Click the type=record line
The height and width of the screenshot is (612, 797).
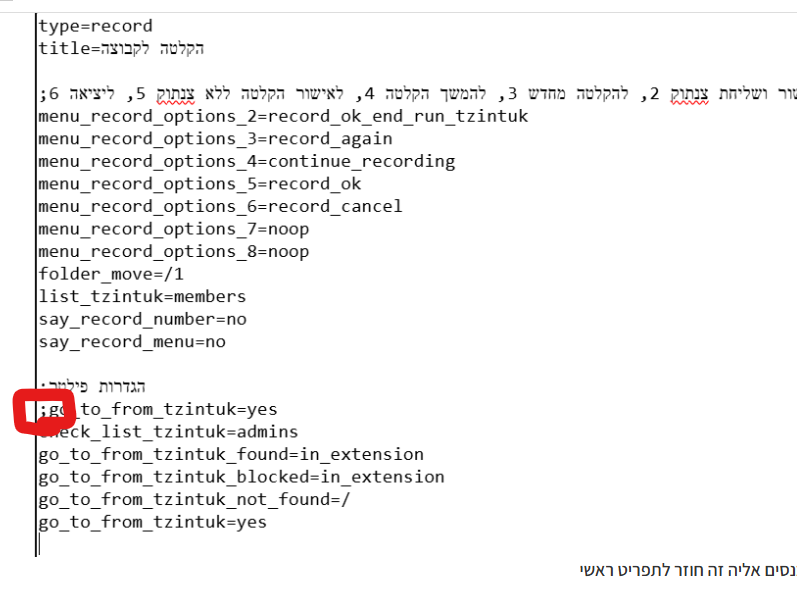96,26
